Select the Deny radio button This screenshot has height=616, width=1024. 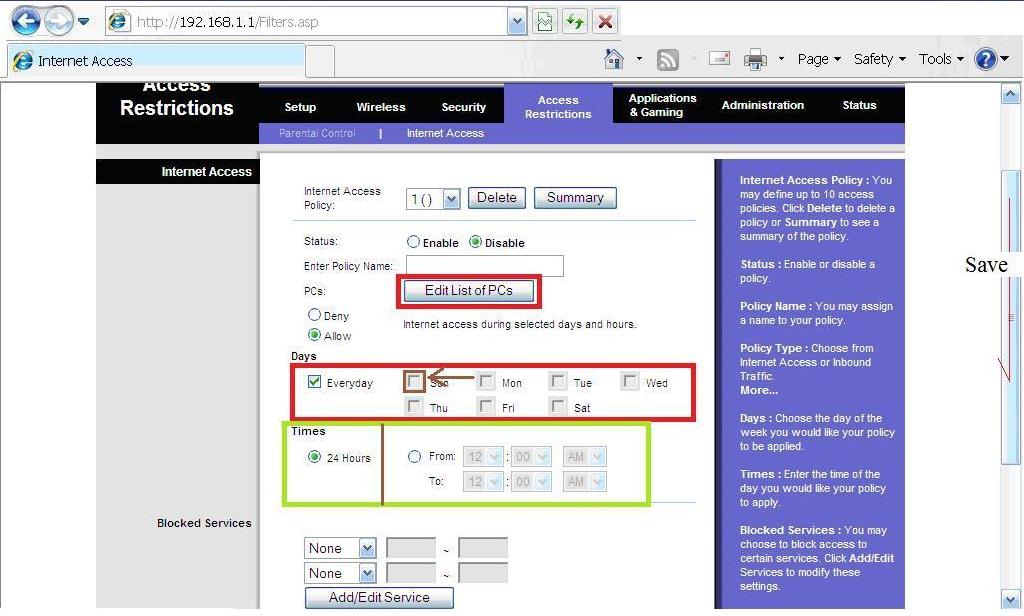314,315
